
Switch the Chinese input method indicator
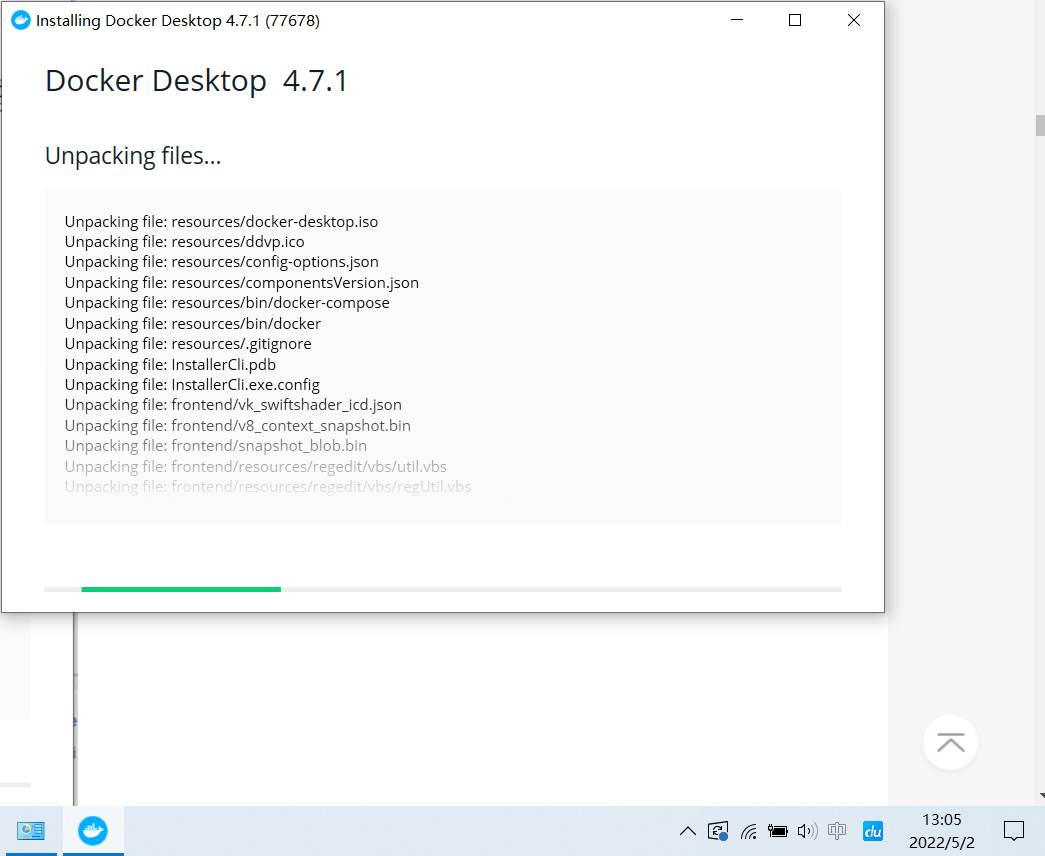click(x=836, y=831)
